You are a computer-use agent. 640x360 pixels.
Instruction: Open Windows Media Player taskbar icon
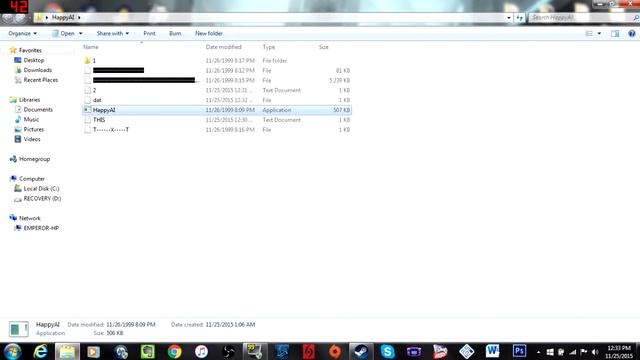[93, 351]
